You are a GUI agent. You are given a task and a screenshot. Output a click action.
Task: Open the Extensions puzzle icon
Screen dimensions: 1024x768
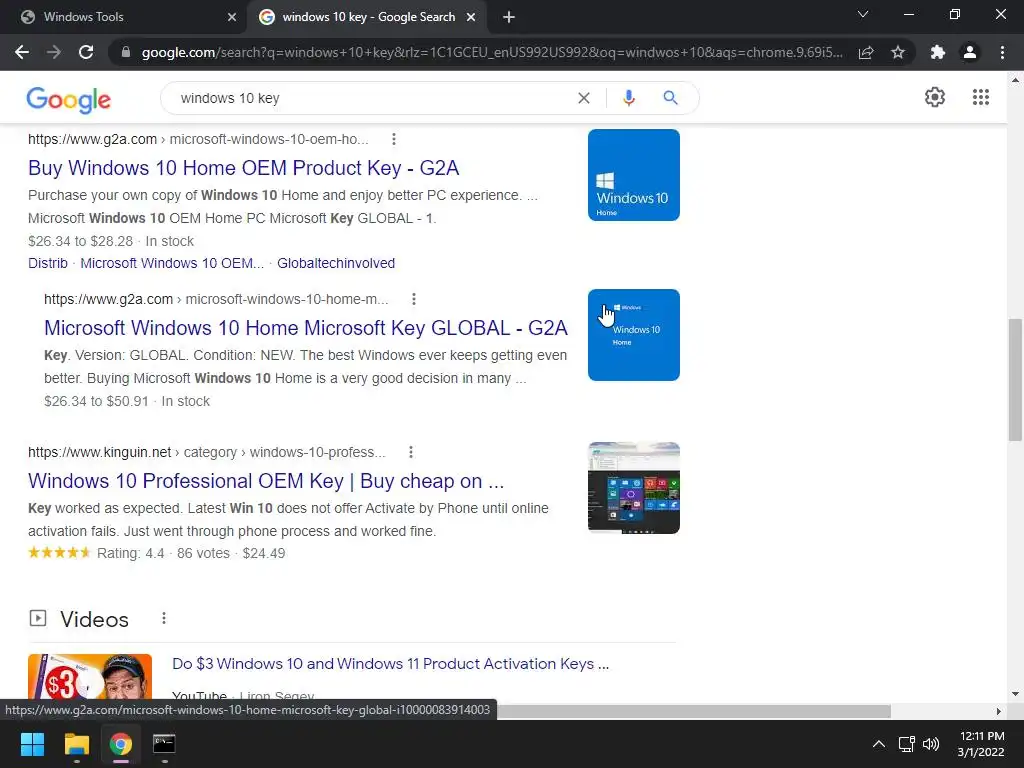tap(938, 52)
